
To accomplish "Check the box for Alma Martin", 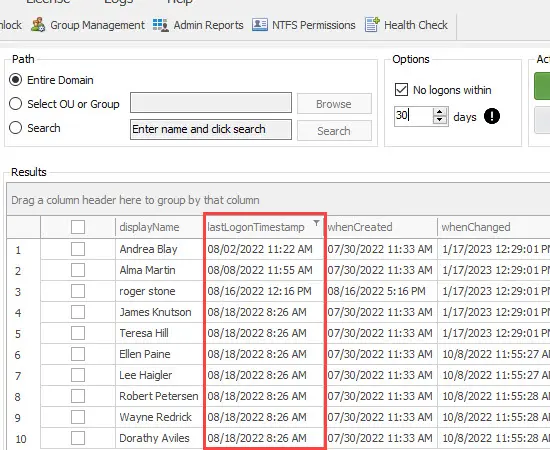I will point(78,270).
